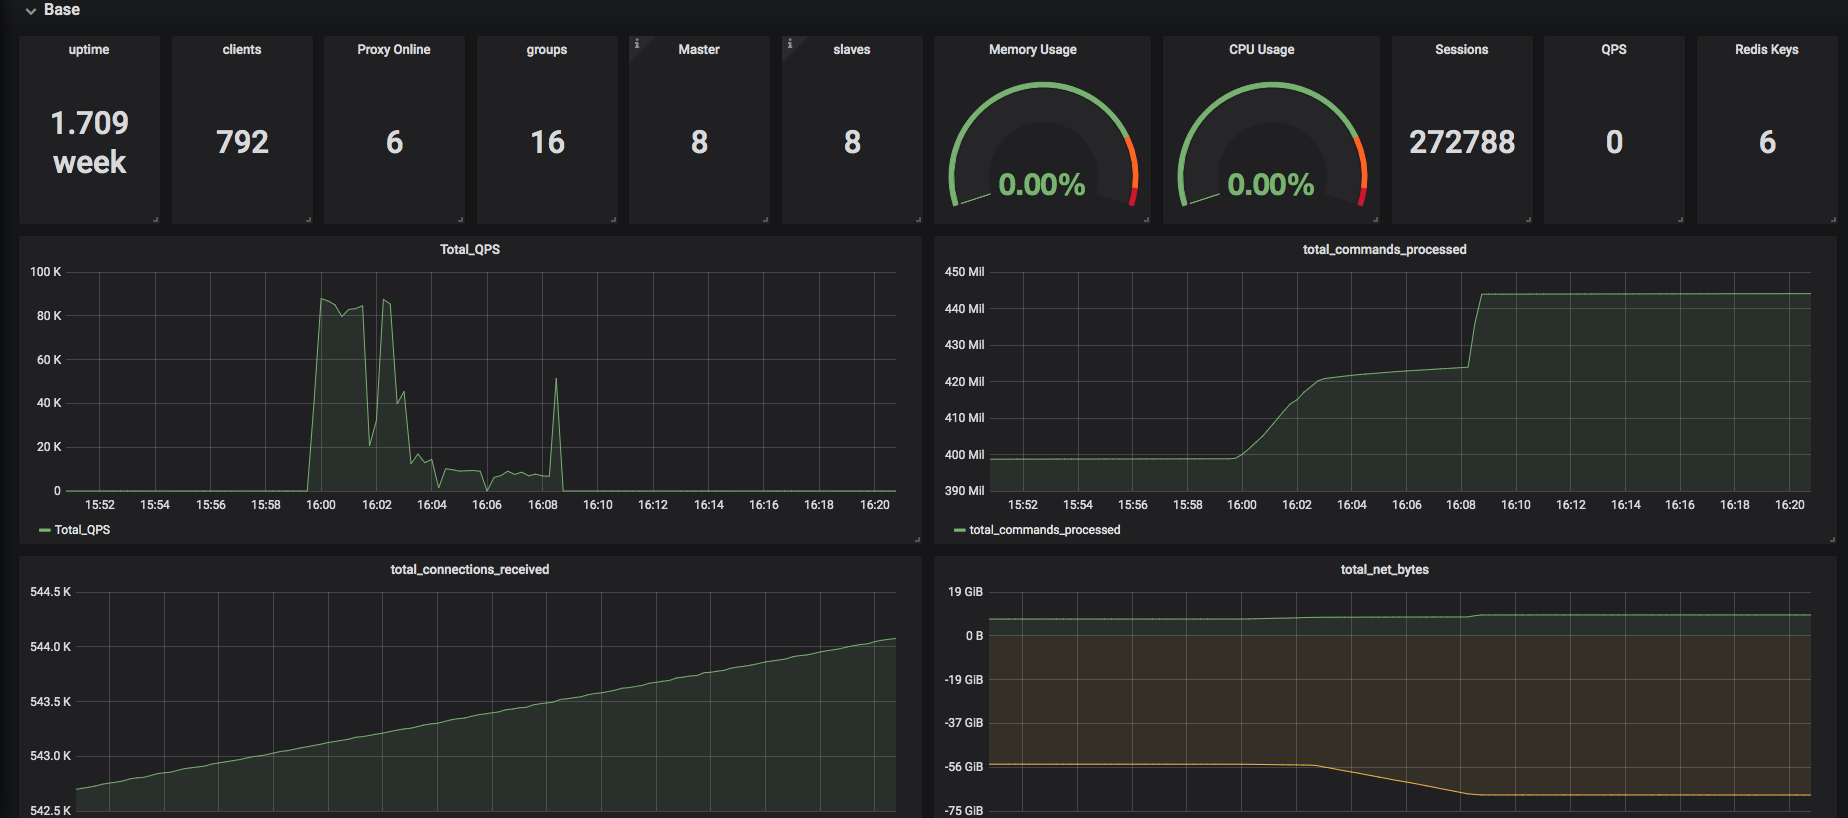Click the Proxy Online value 6
The width and height of the screenshot is (1848, 818).
(x=394, y=142)
